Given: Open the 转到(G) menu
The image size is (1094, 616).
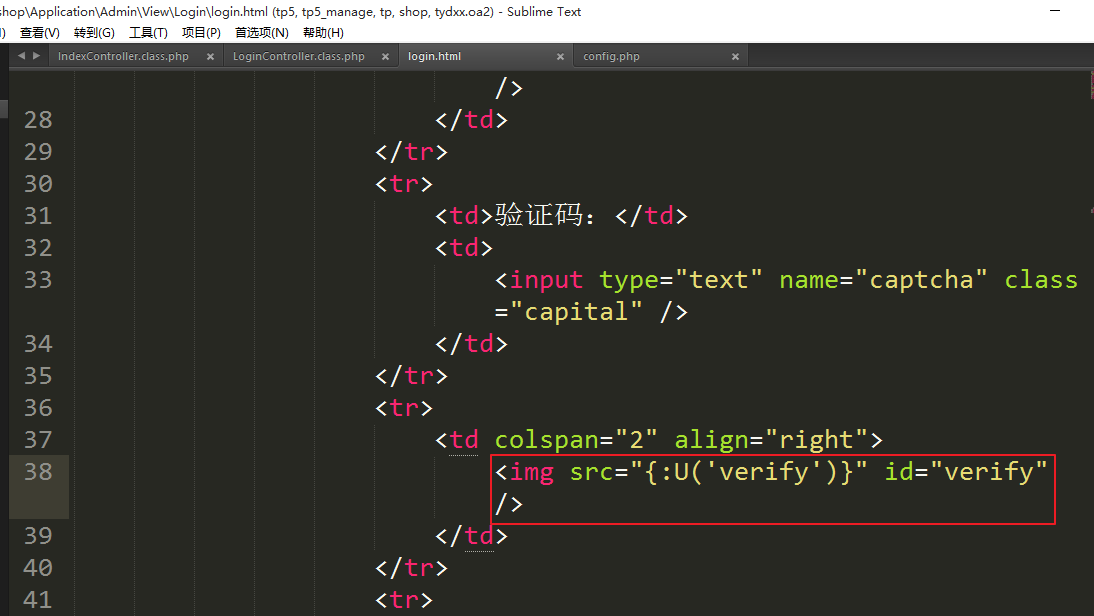Looking at the screenshot, I should (94, 33).
